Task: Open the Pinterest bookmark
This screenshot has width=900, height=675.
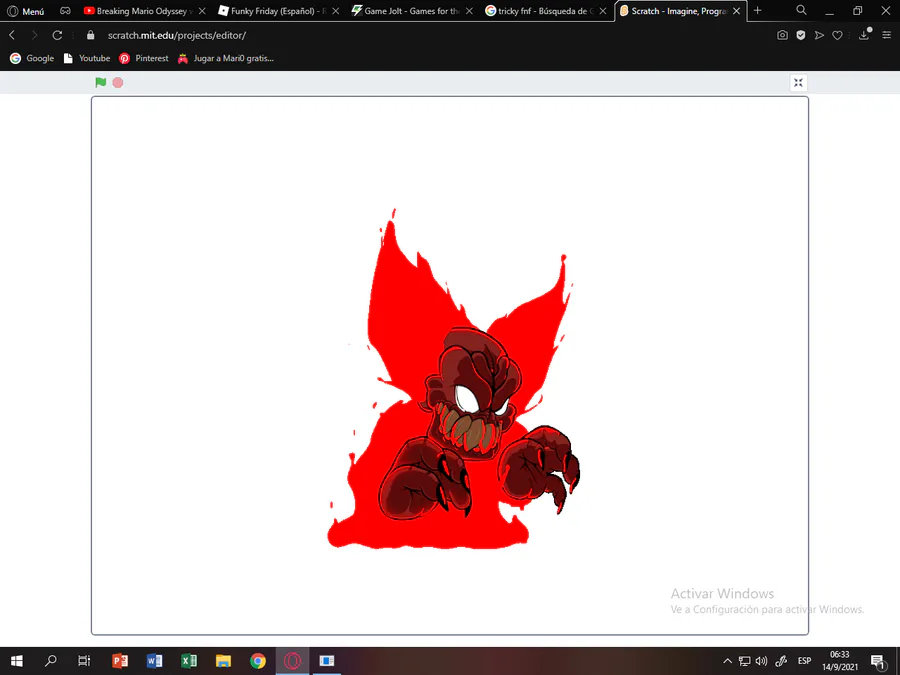Action: coord(143,58)
